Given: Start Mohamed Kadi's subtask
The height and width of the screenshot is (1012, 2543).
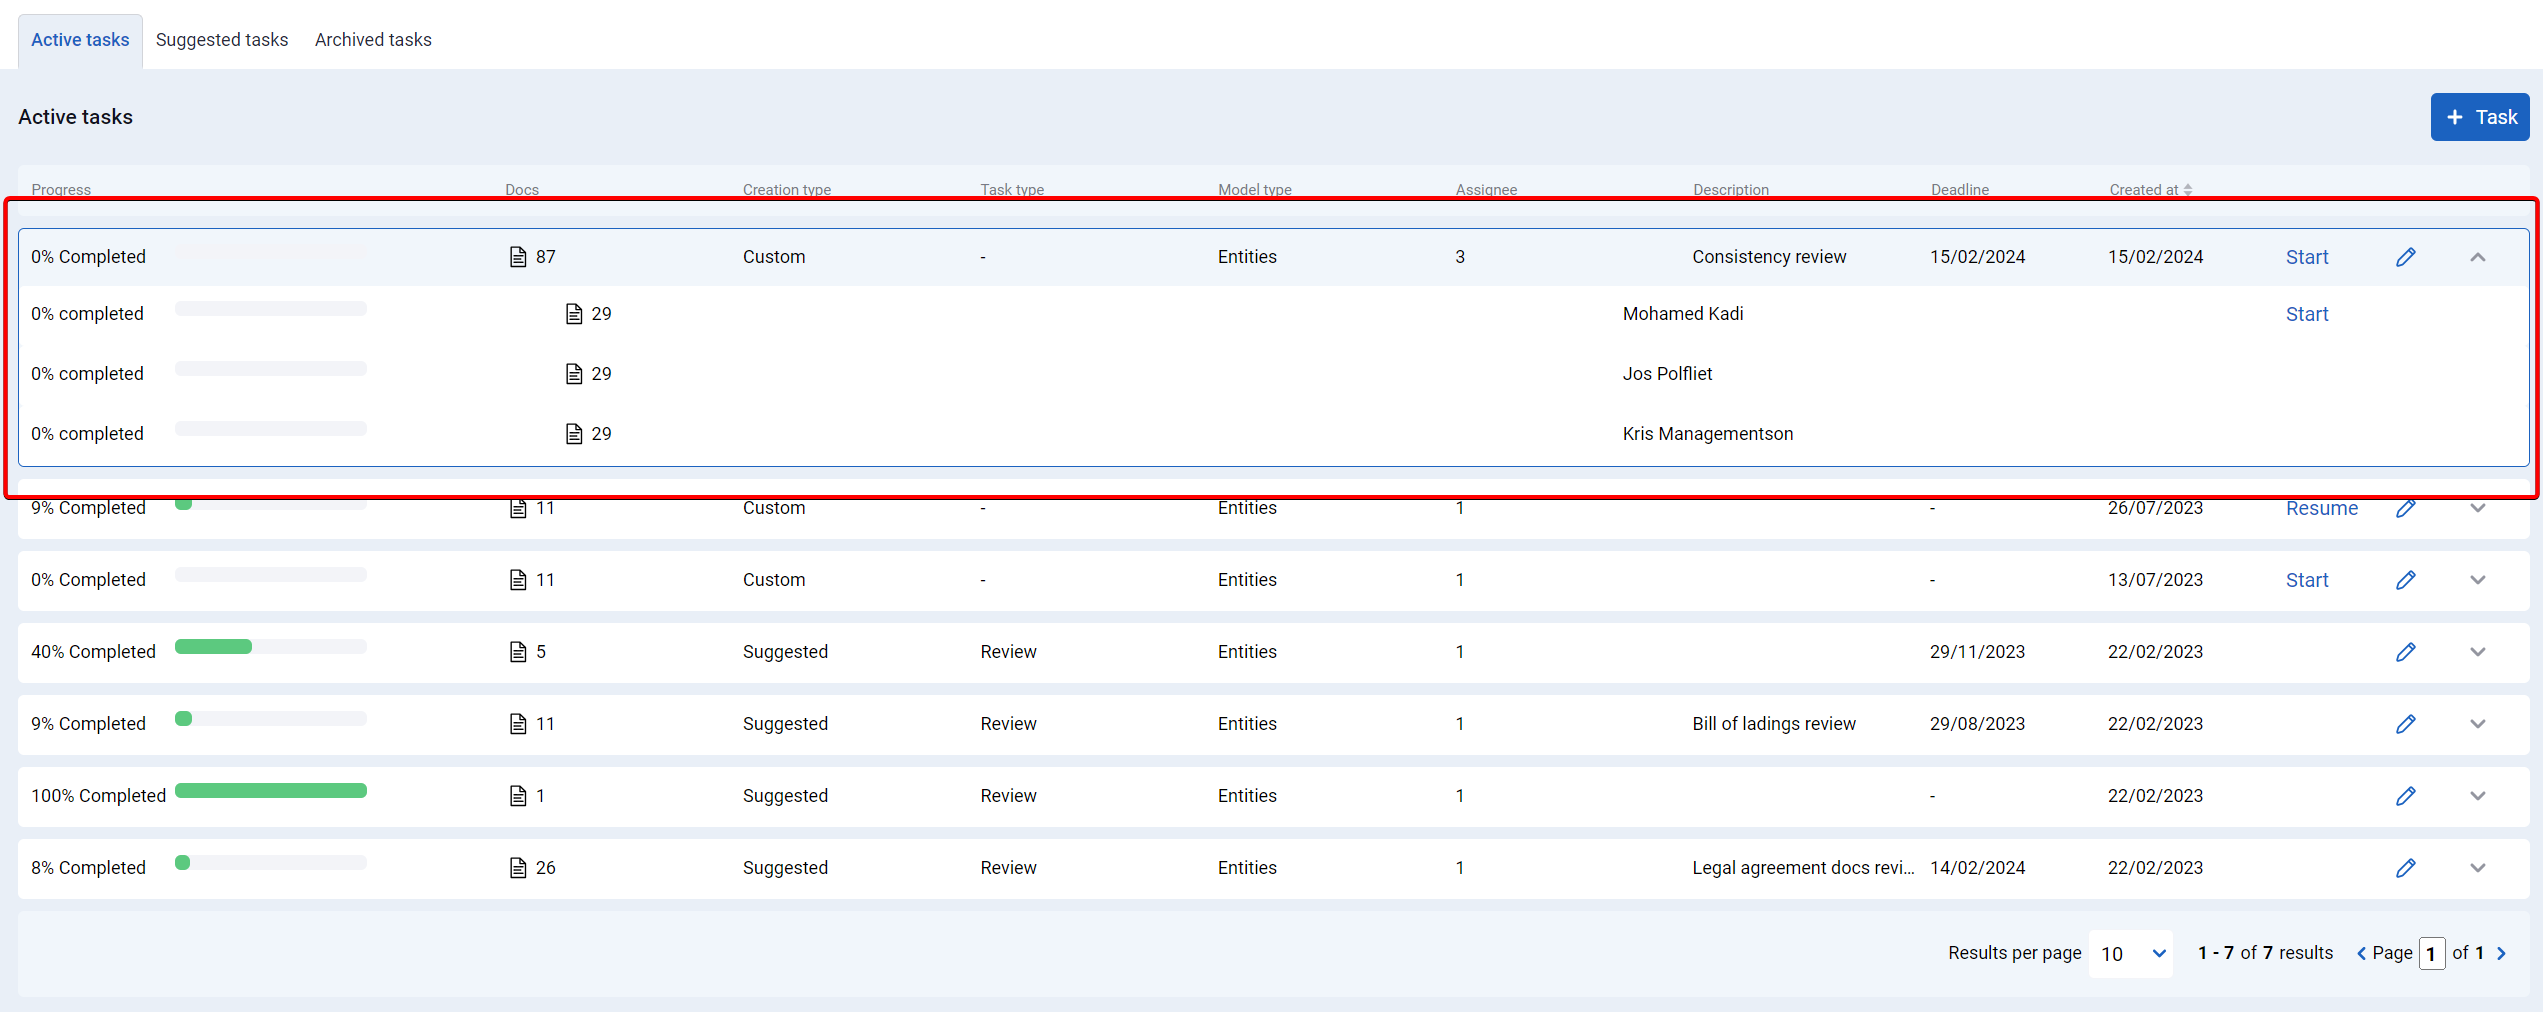Looking at the screenshot, I should point(2307,314).
